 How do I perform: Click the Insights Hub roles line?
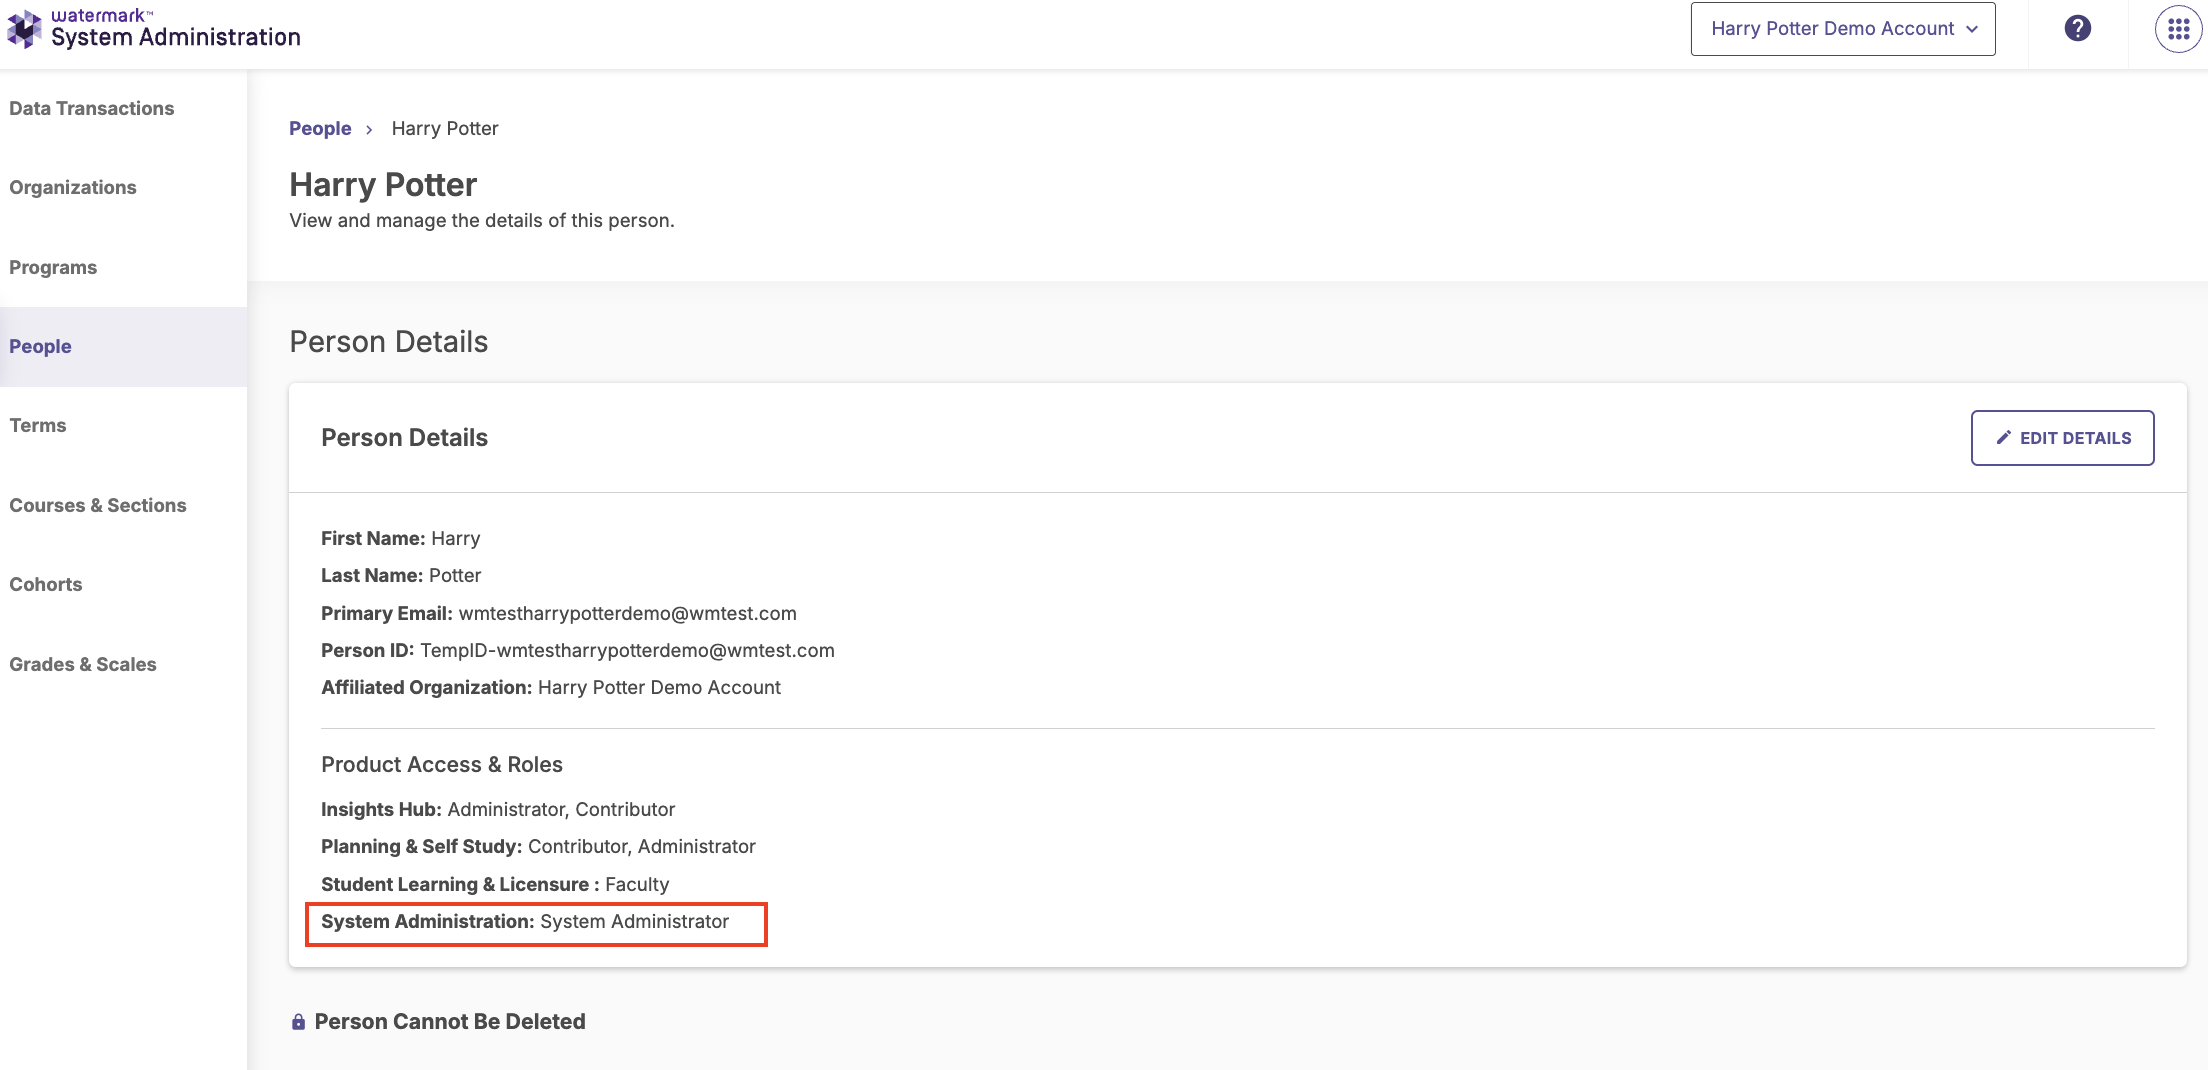[498, 809]
